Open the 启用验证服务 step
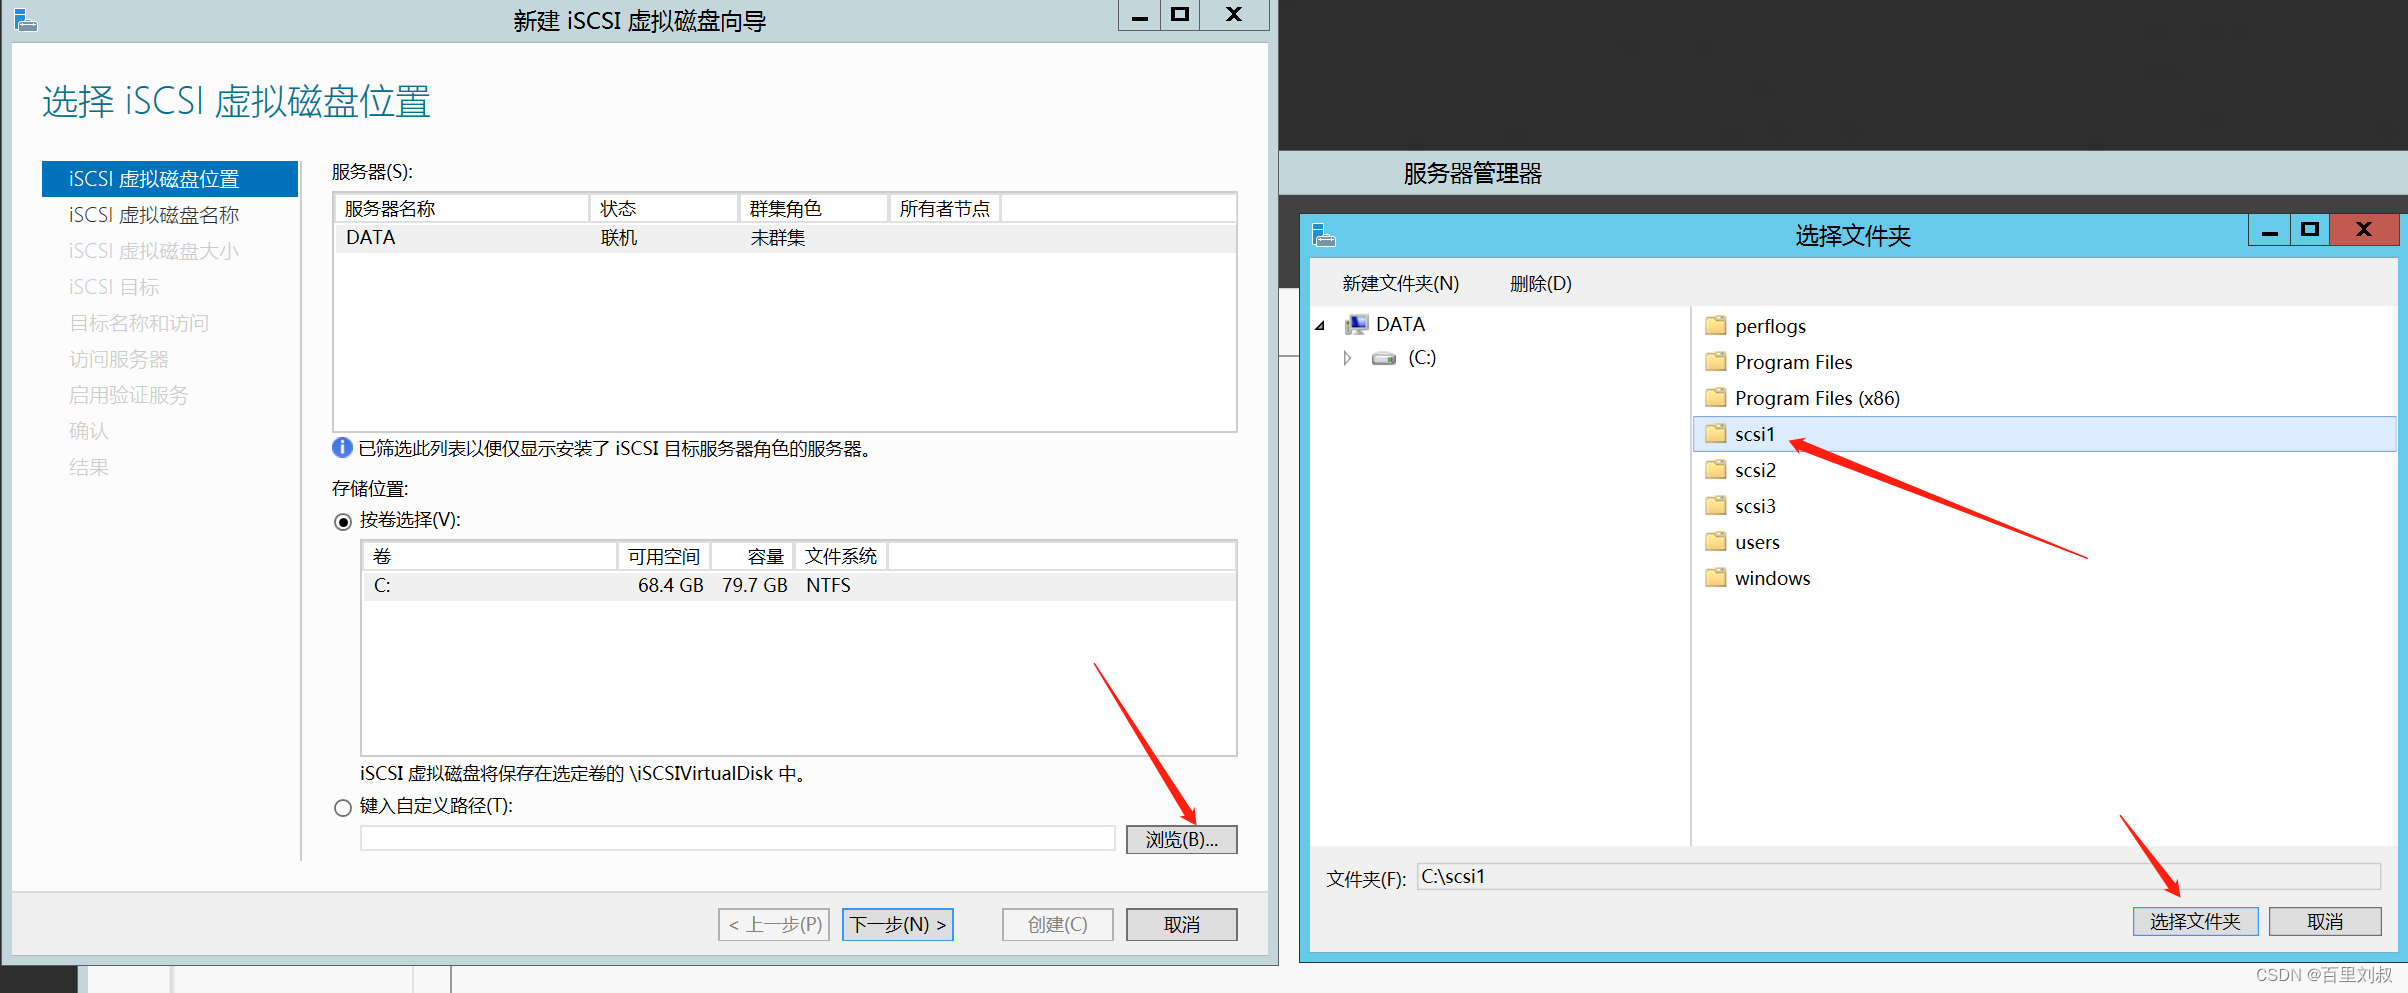This screenshot has height=993, width=2408. pyautogui.click(x=129, y=395)
